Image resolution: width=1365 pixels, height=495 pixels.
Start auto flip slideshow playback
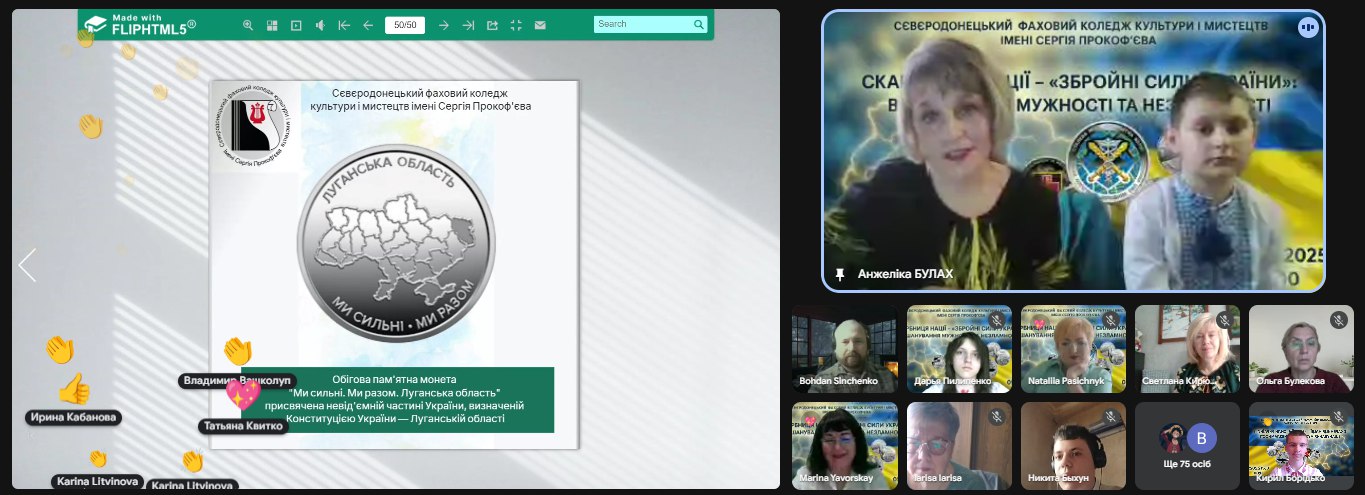pos(296,25)
